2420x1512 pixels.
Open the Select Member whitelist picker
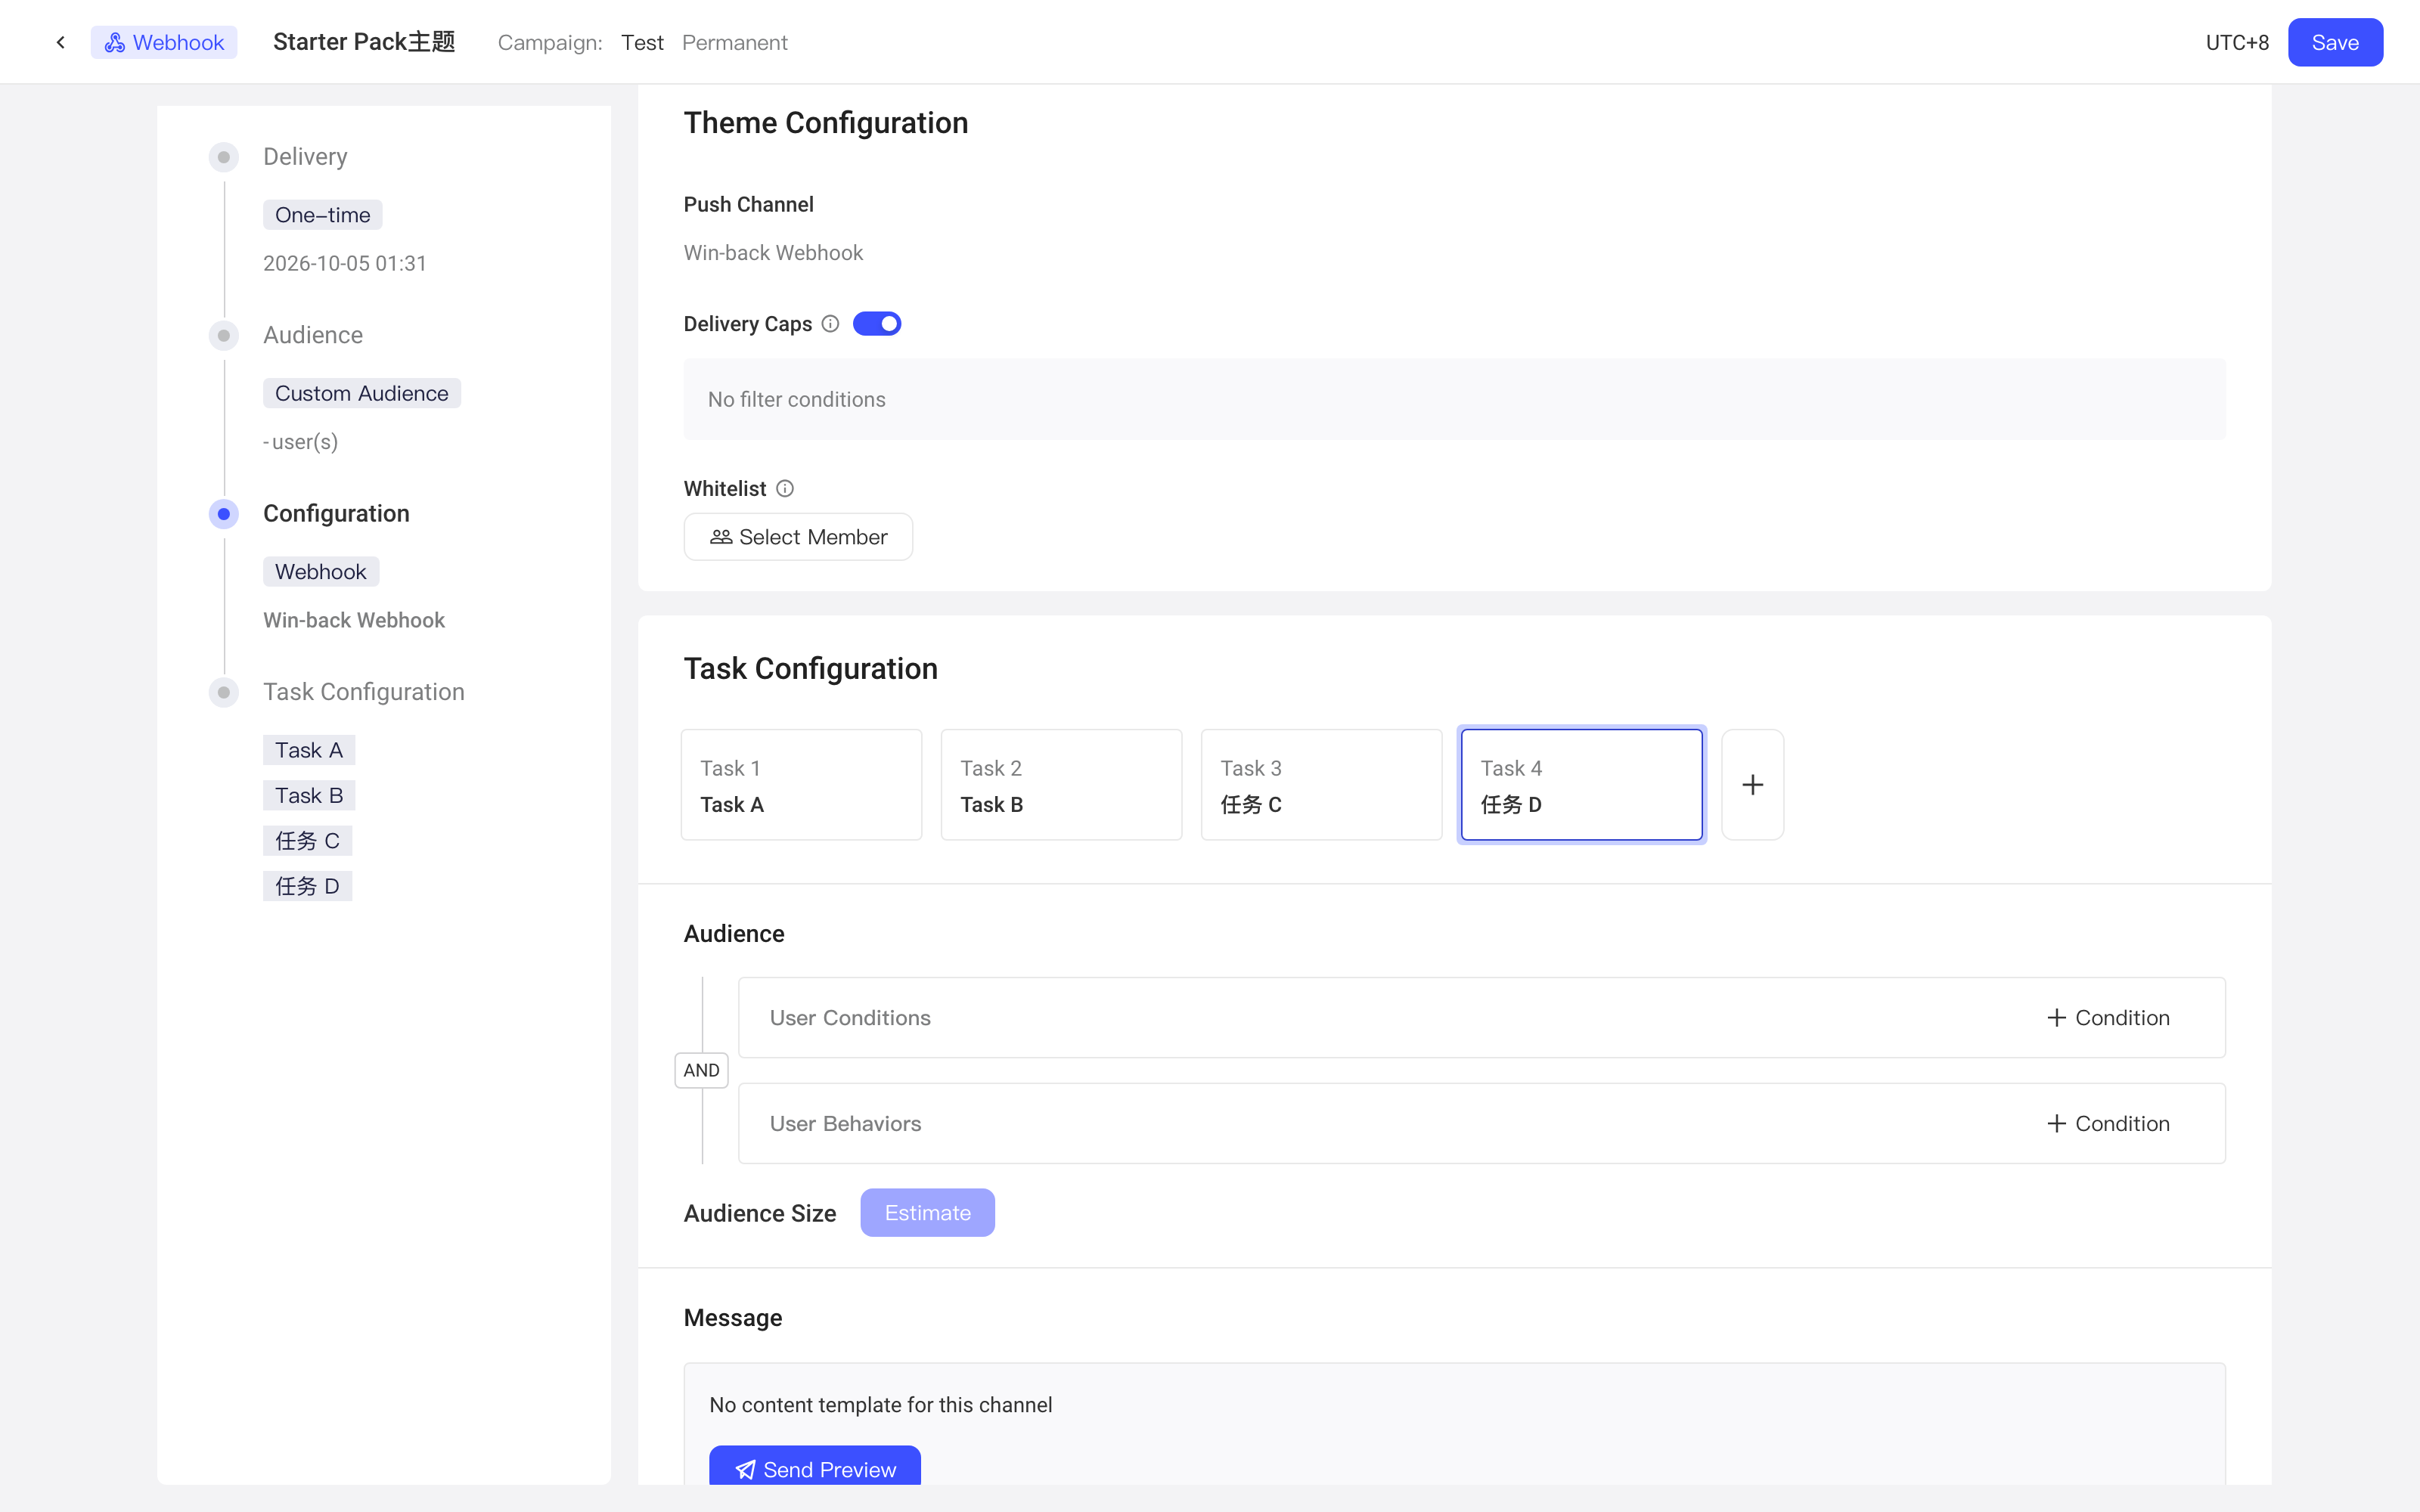click(x=798, y=537)
